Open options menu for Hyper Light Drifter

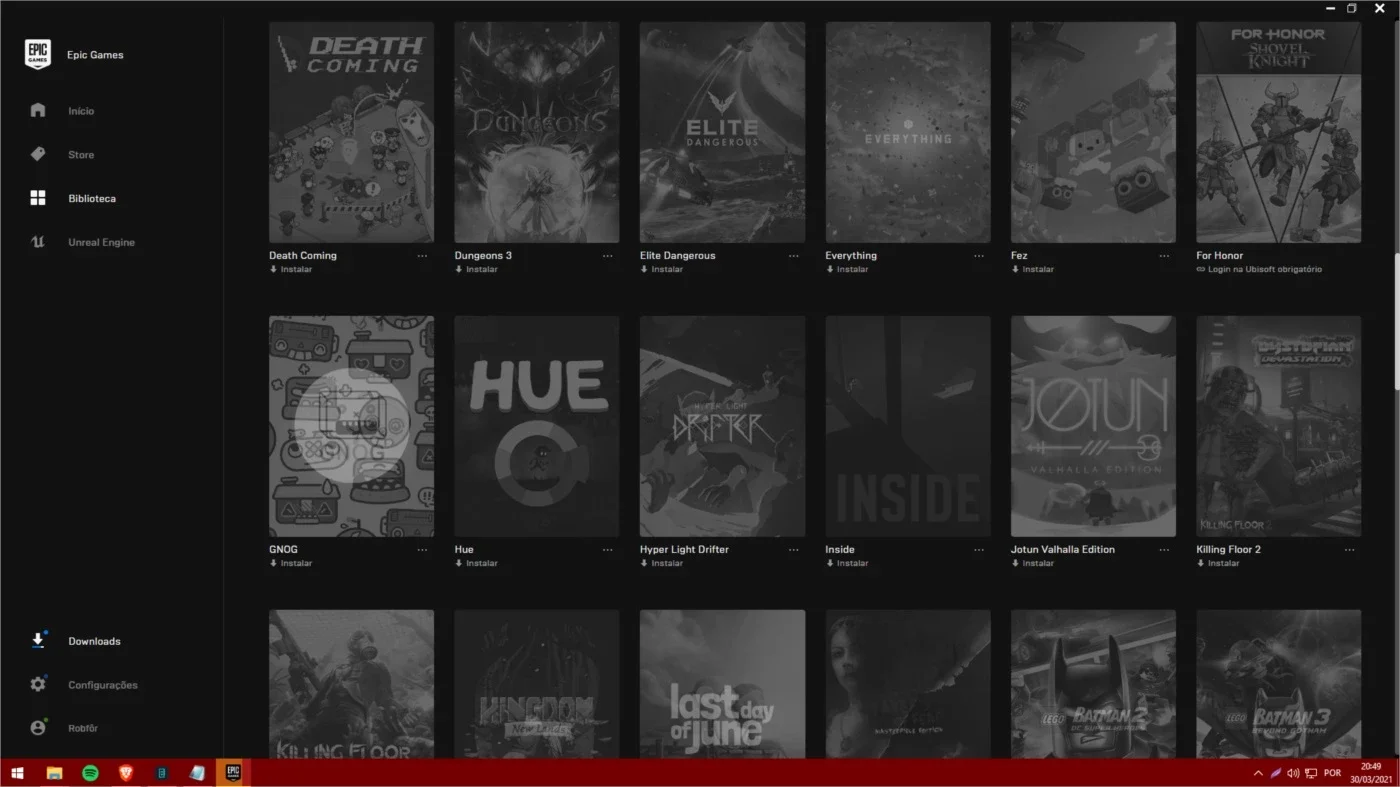793,550
